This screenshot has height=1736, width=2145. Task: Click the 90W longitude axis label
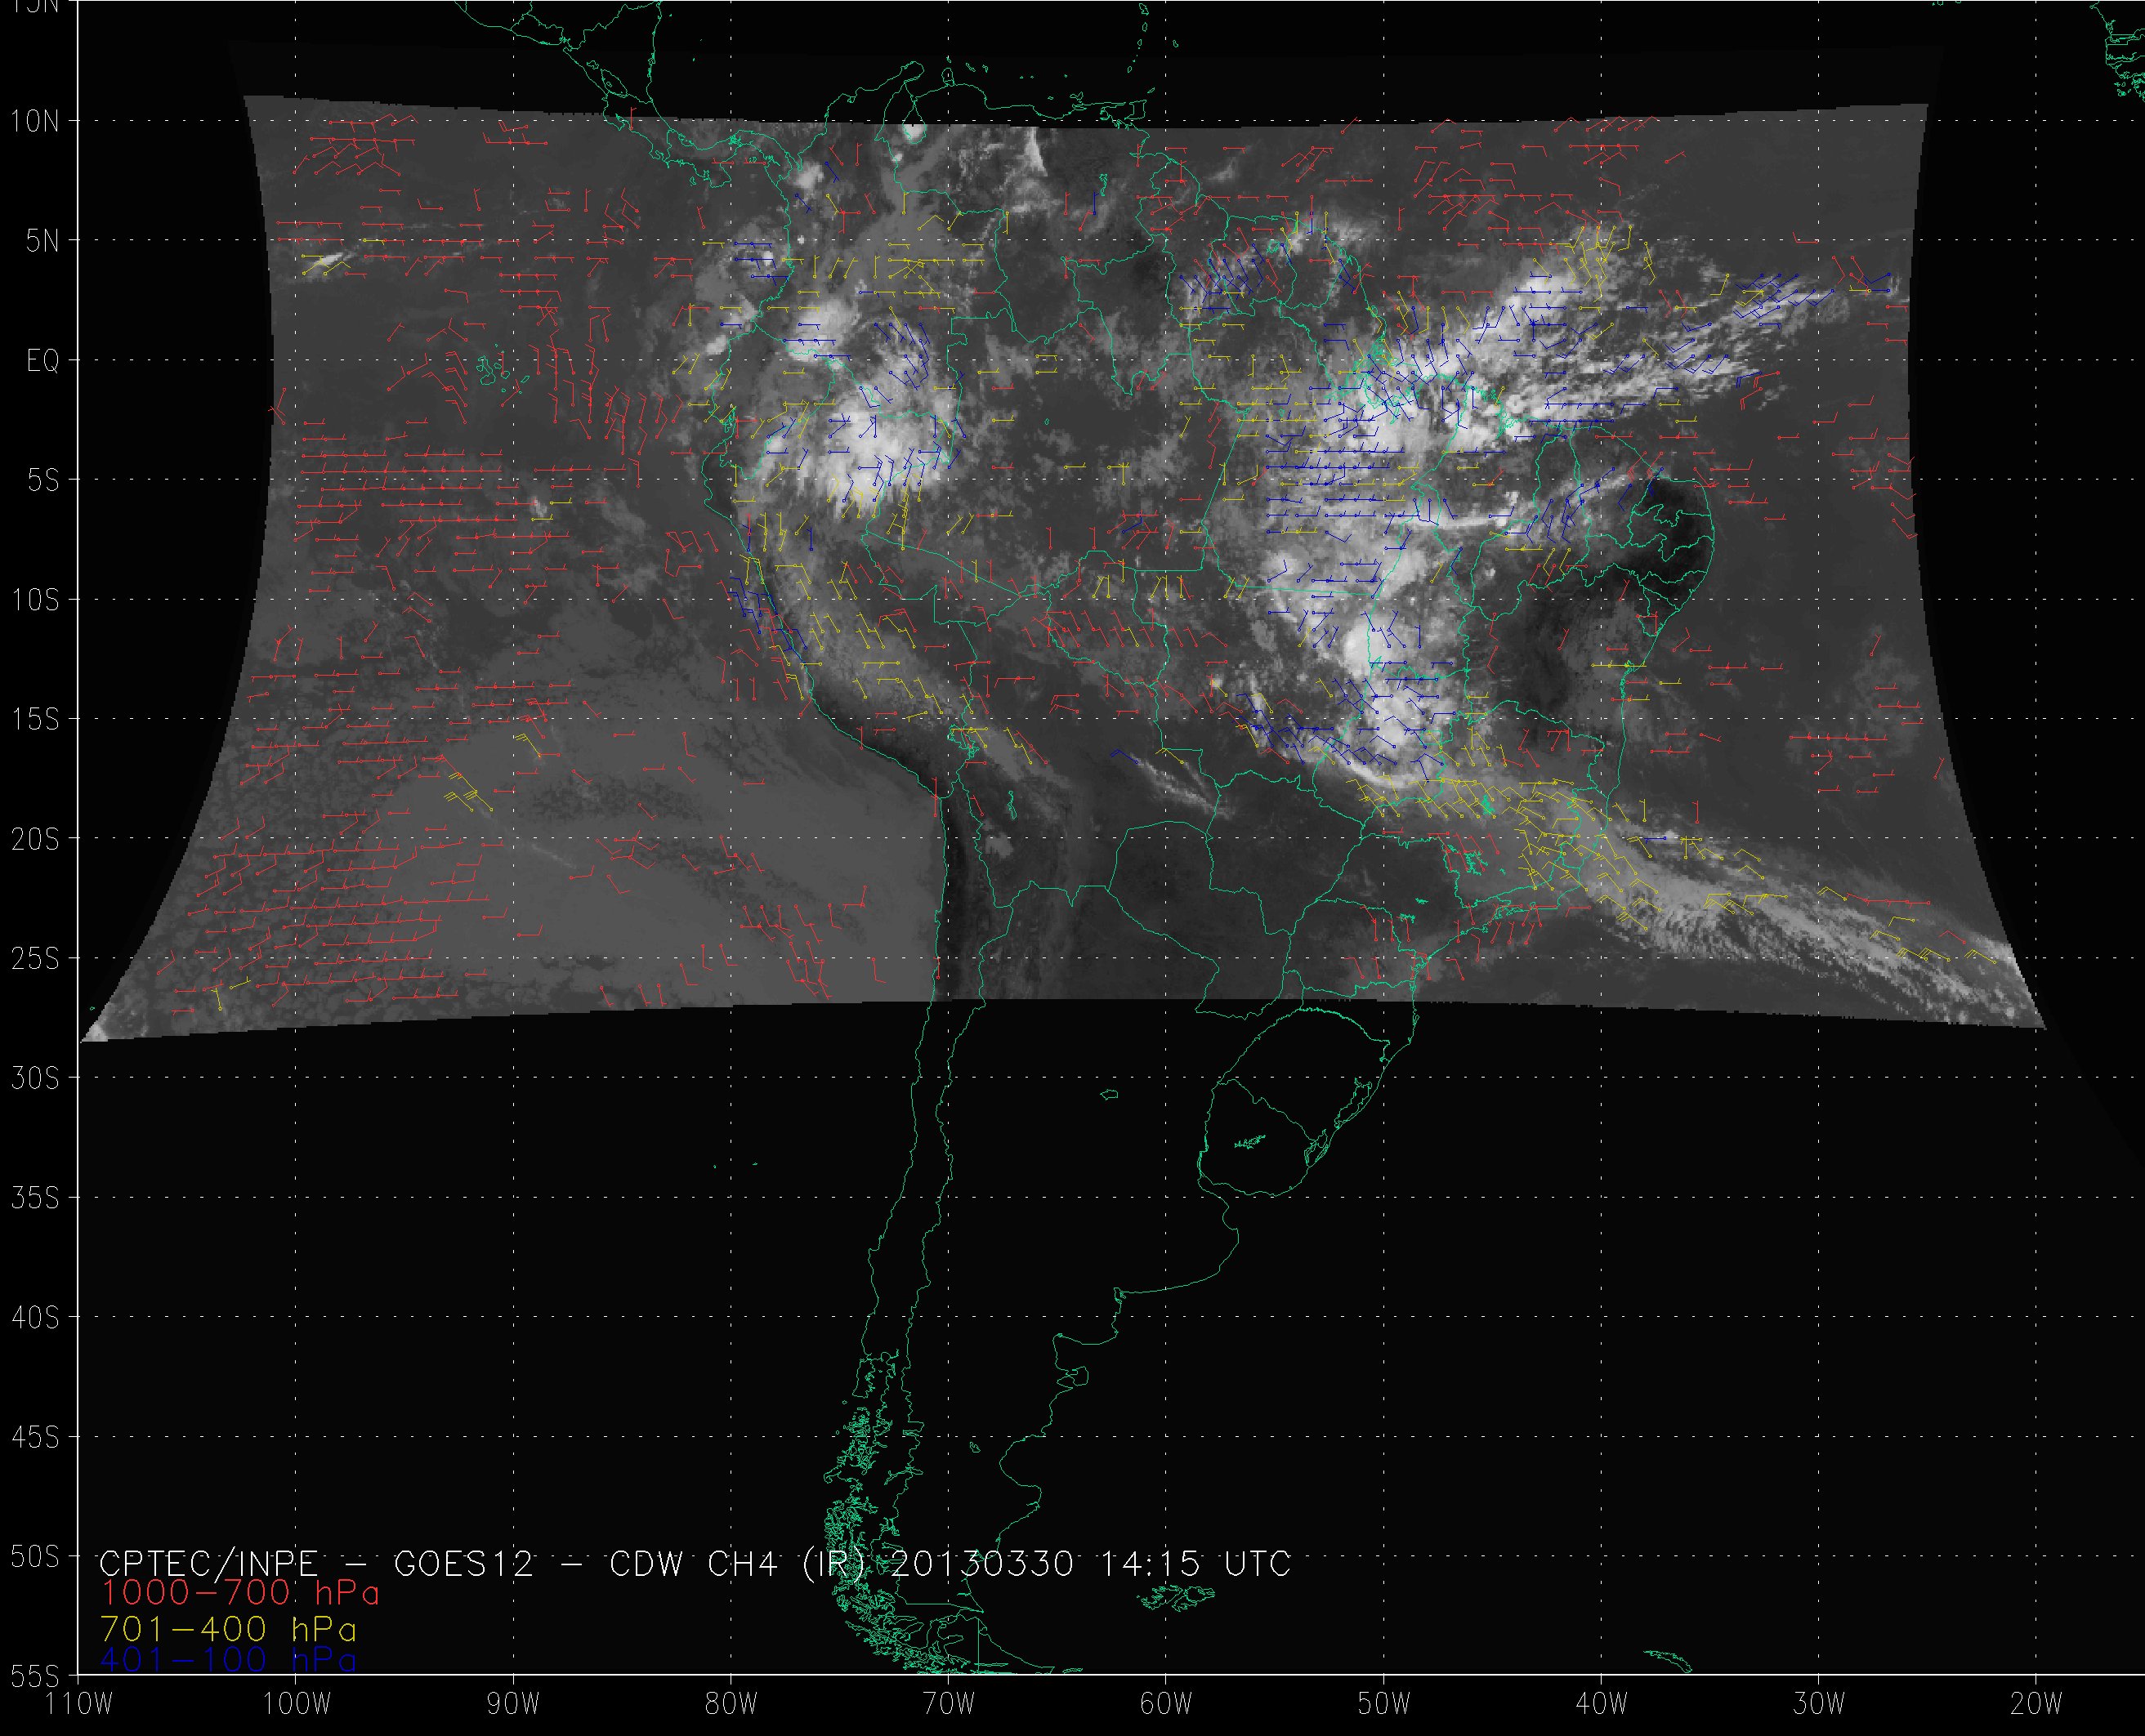coord(513,1704)
